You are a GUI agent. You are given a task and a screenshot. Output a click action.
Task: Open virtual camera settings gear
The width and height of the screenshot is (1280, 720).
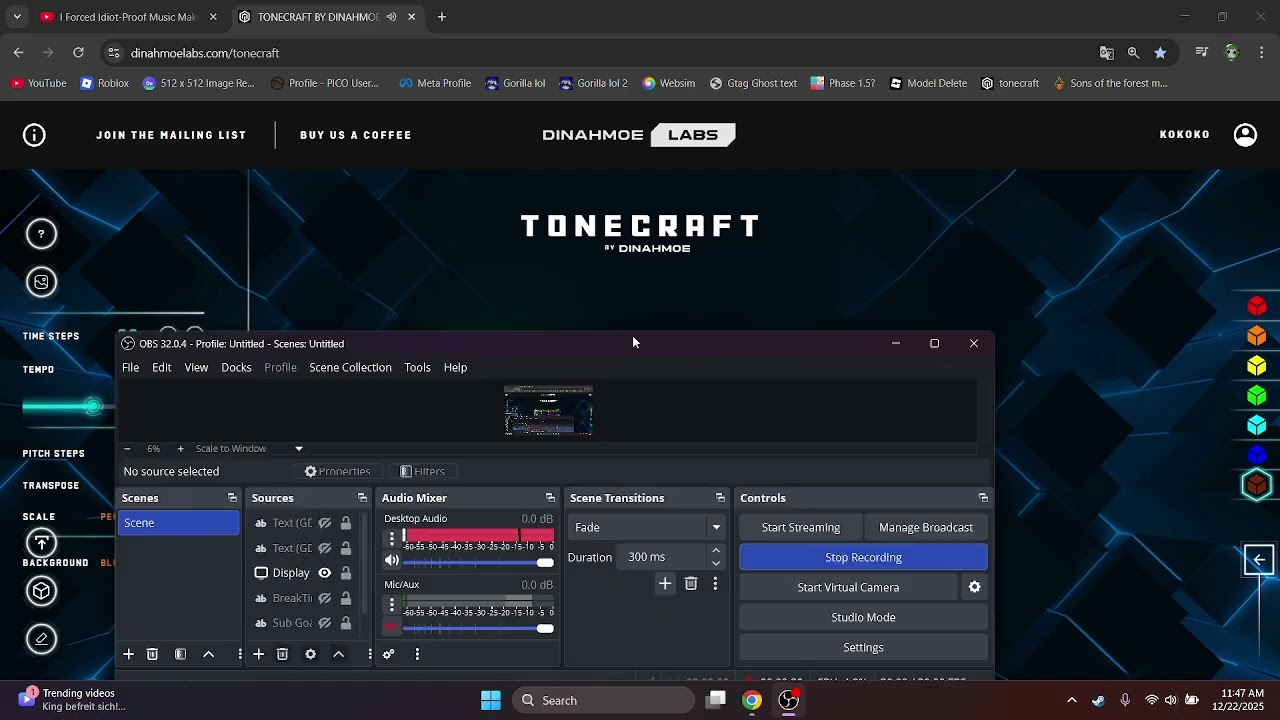975,587
